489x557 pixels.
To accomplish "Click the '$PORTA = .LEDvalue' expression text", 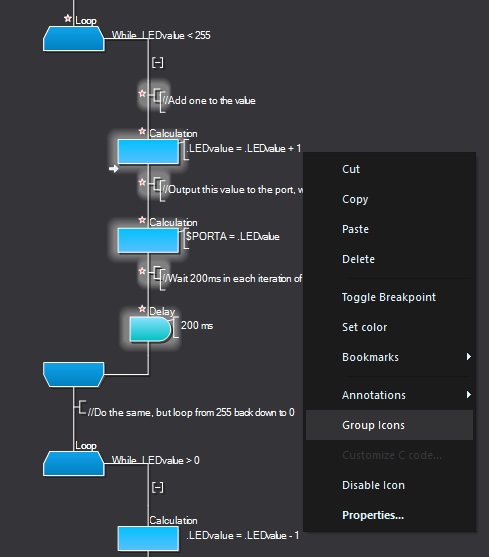I will tap(233, 236).
